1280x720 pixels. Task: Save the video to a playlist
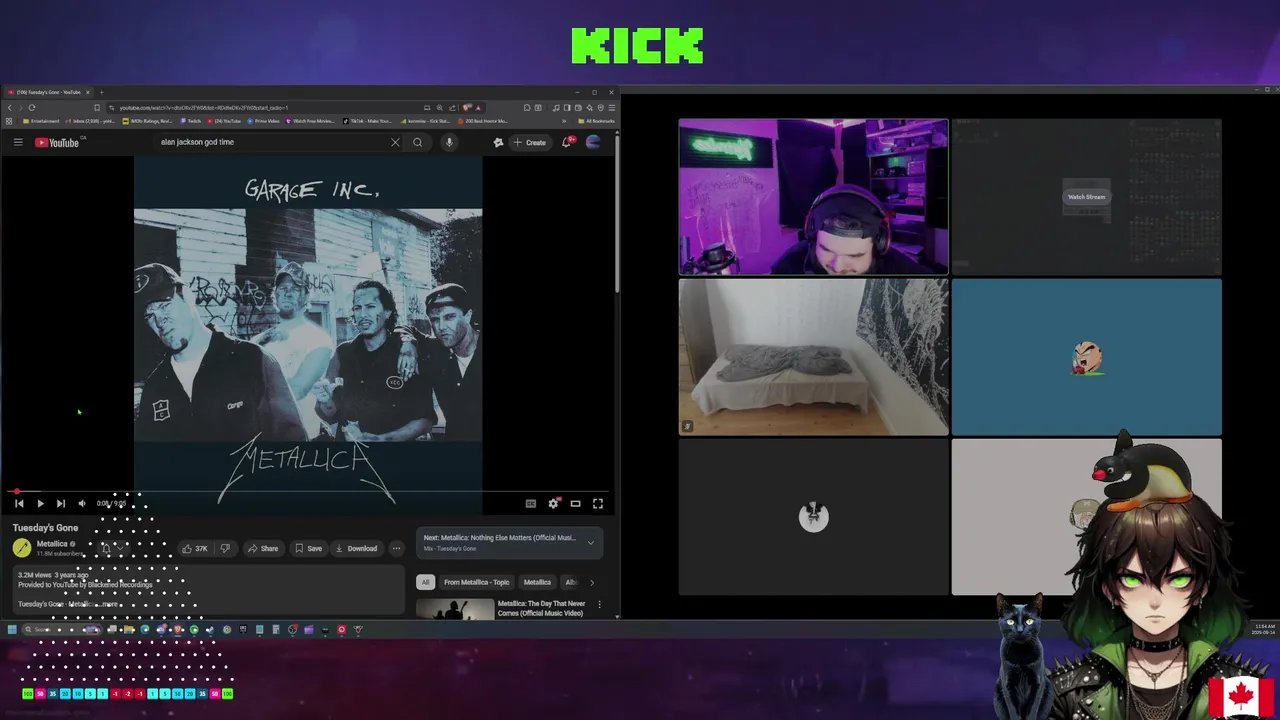tap(308, 548)
